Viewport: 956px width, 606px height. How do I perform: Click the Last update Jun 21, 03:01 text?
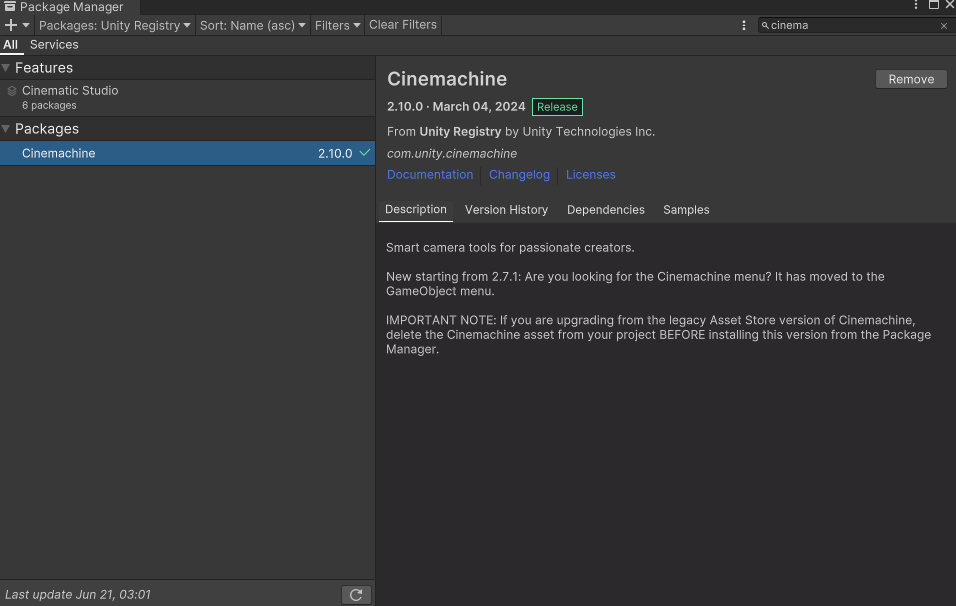point(77,594)
